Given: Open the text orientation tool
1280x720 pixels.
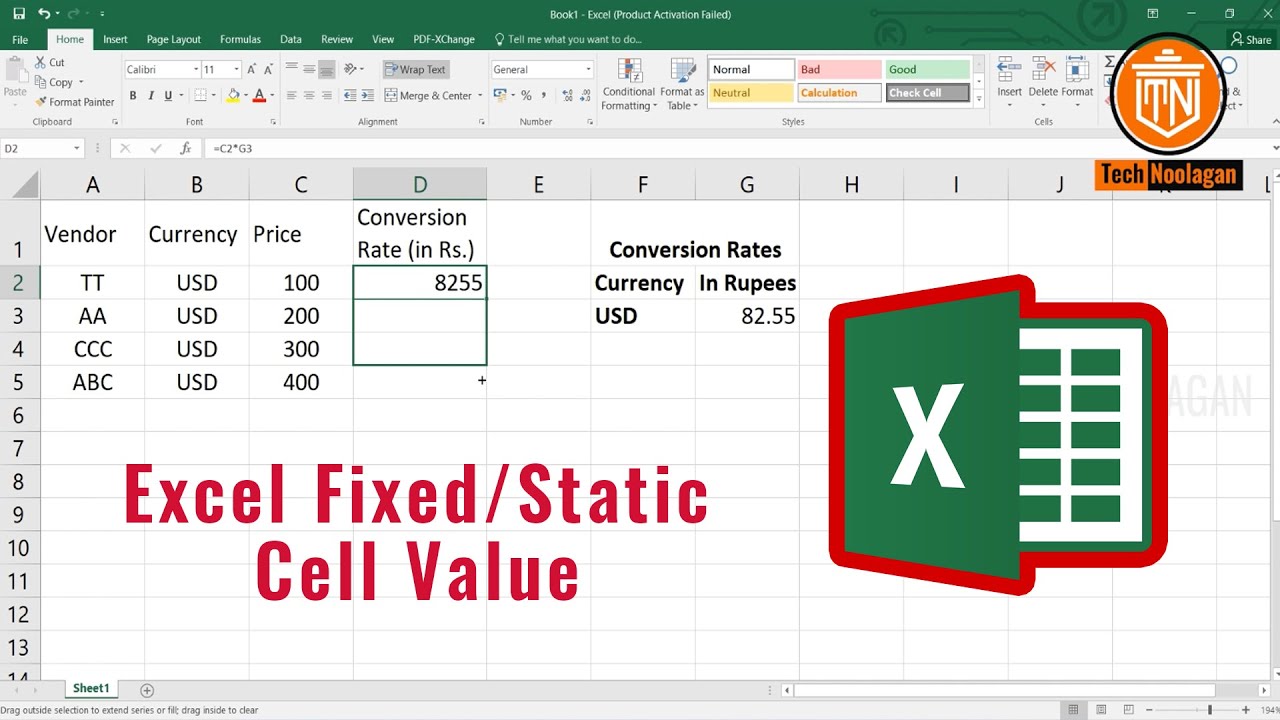Looking at the screenshot, I should click(x=351, y=70).
